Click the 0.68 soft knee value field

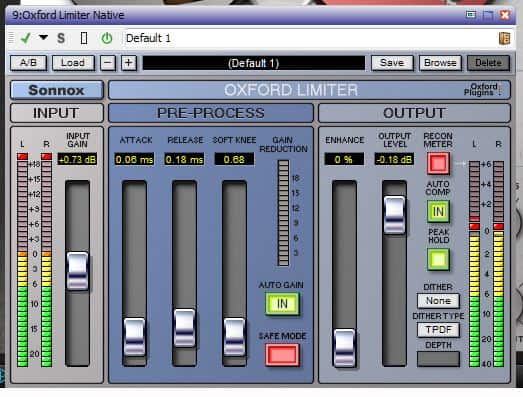234,159
